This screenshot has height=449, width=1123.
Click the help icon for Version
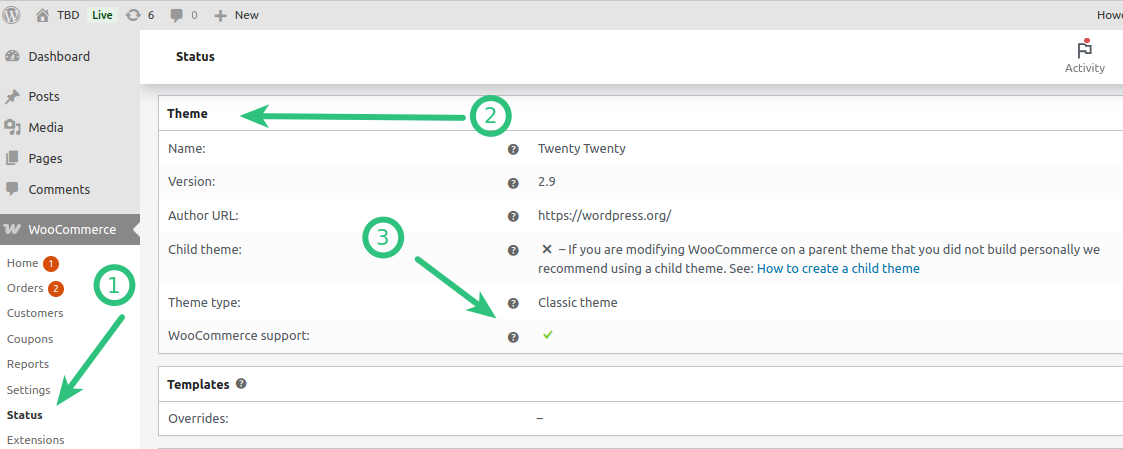click(513, 183)
